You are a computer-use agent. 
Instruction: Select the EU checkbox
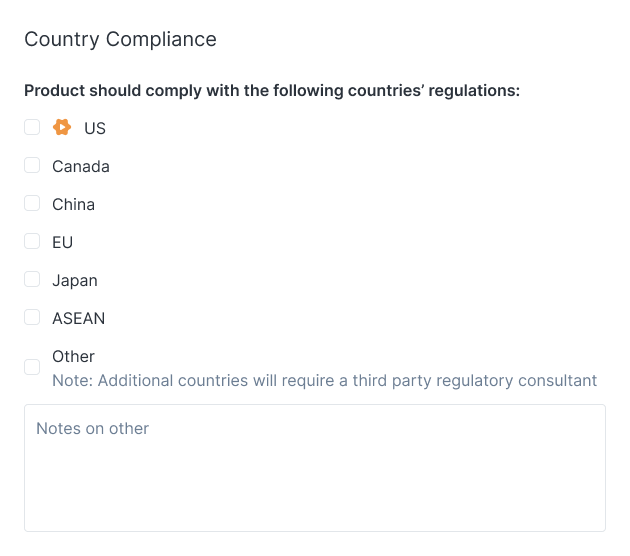[x=32, y=241]
